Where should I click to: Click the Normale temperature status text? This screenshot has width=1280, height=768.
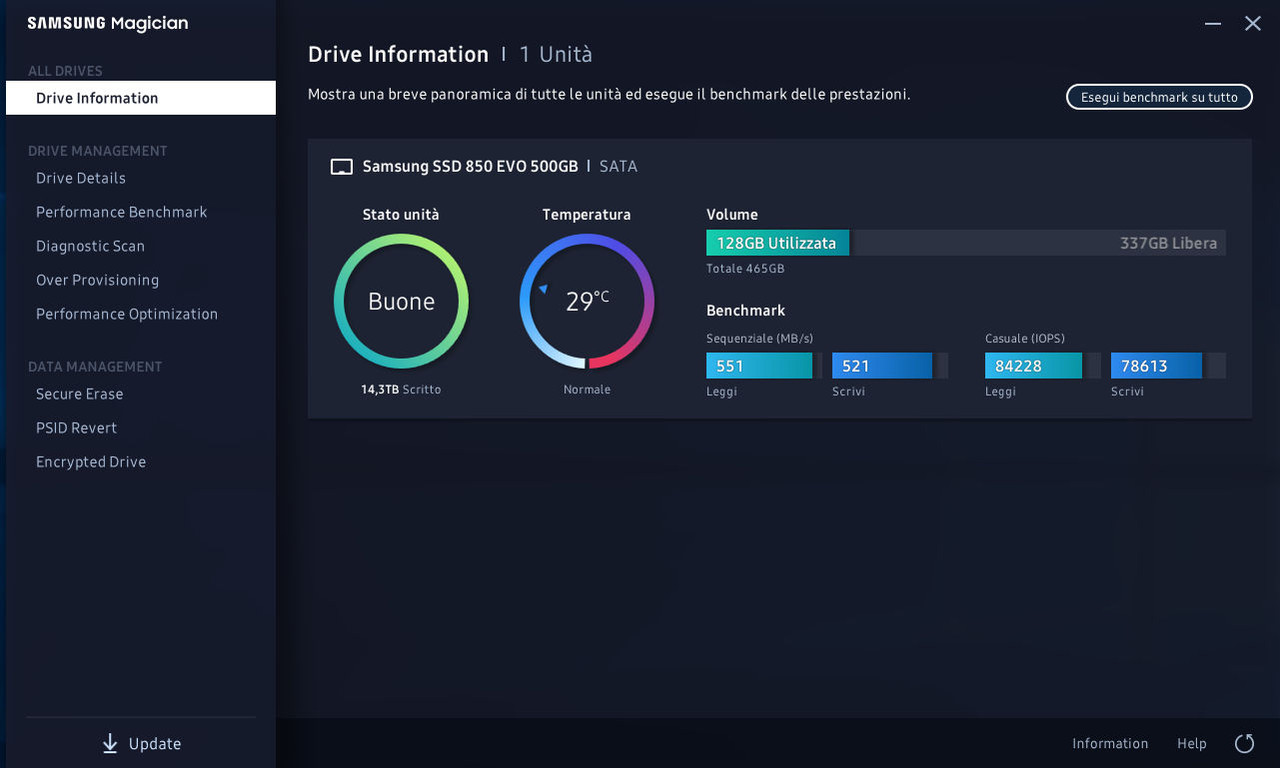pyautogui.click(x=587, y=389)
